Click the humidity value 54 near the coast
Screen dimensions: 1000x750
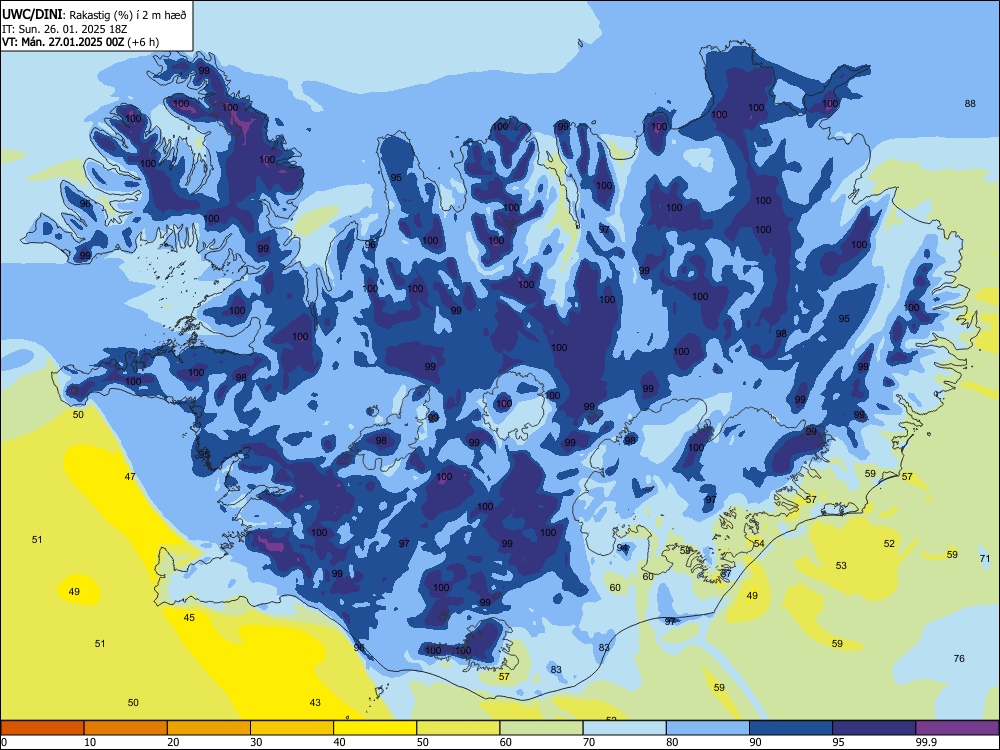pos(759,543)
